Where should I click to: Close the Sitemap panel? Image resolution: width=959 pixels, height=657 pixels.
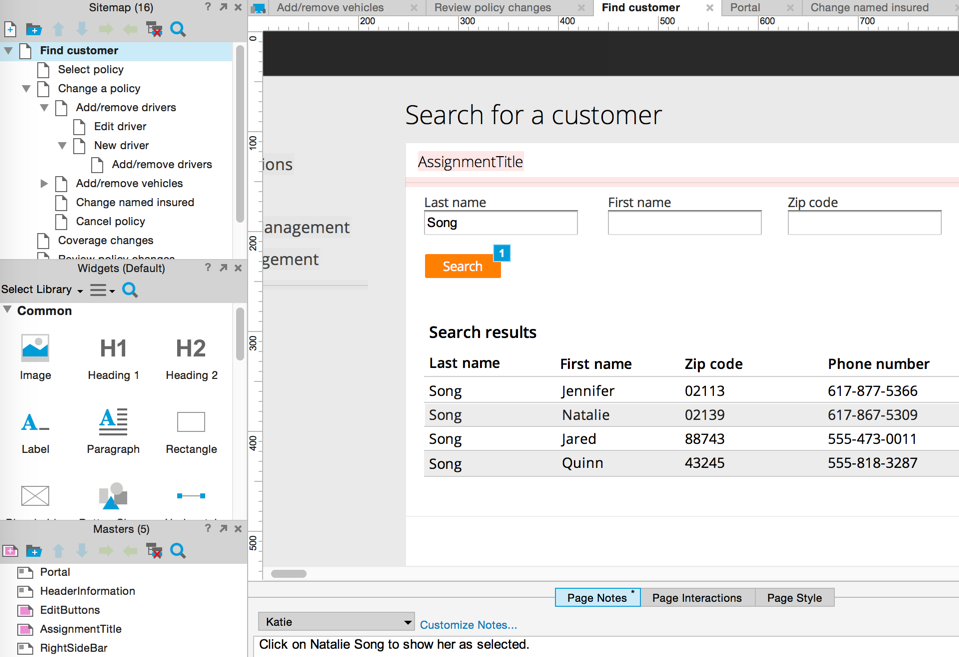[x=238, y=7]
